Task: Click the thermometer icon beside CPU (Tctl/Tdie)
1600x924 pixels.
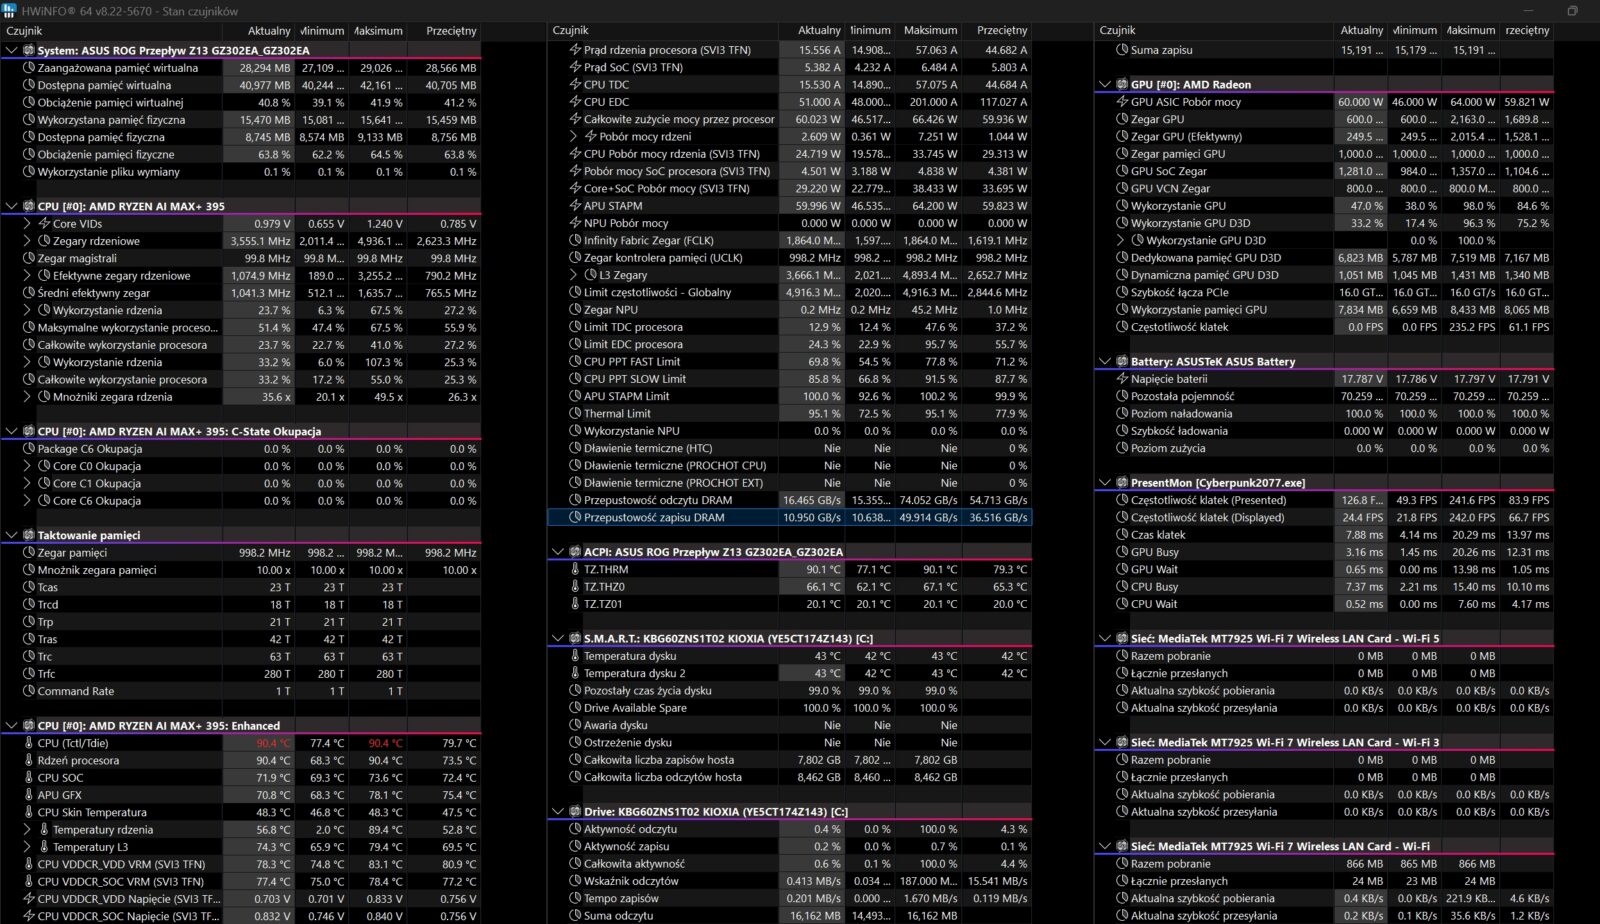Action: click(x=29, y=743)
